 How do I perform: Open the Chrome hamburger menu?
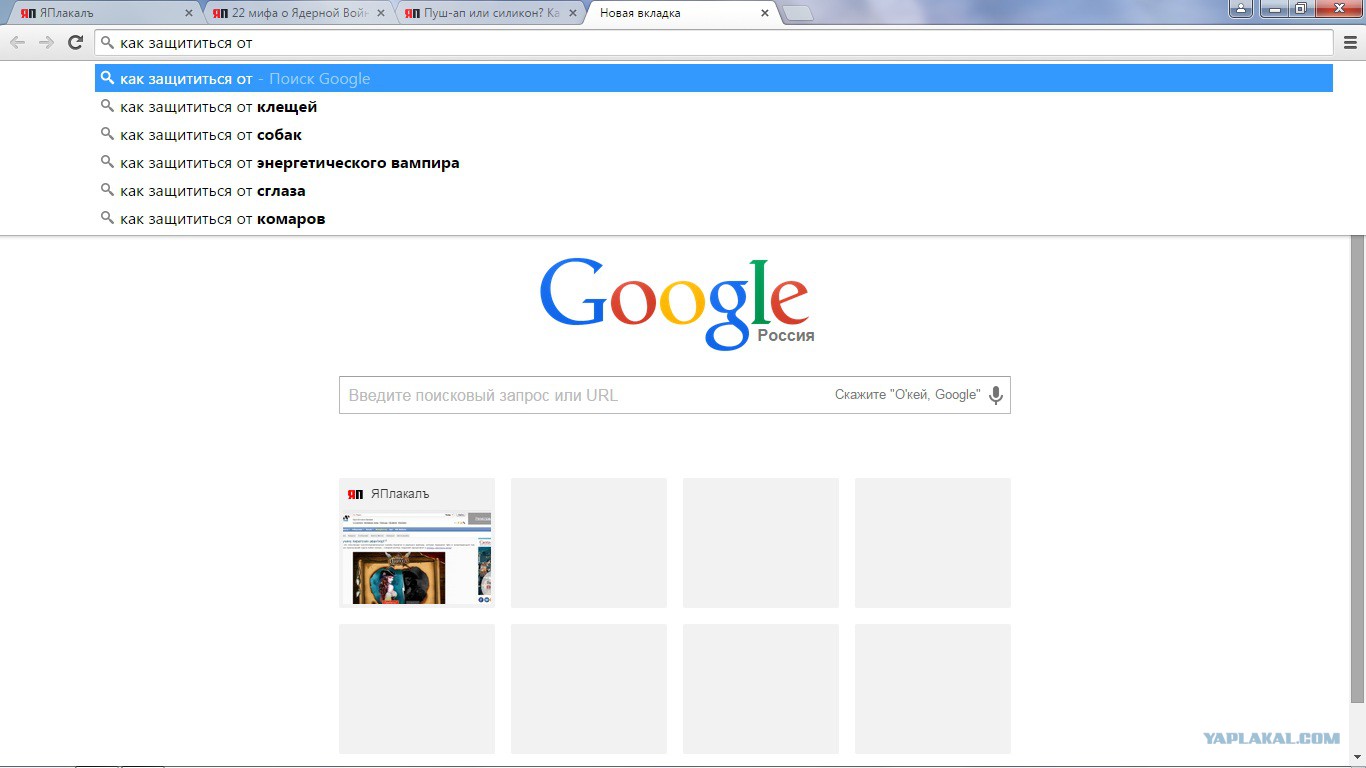(1350, 42)
